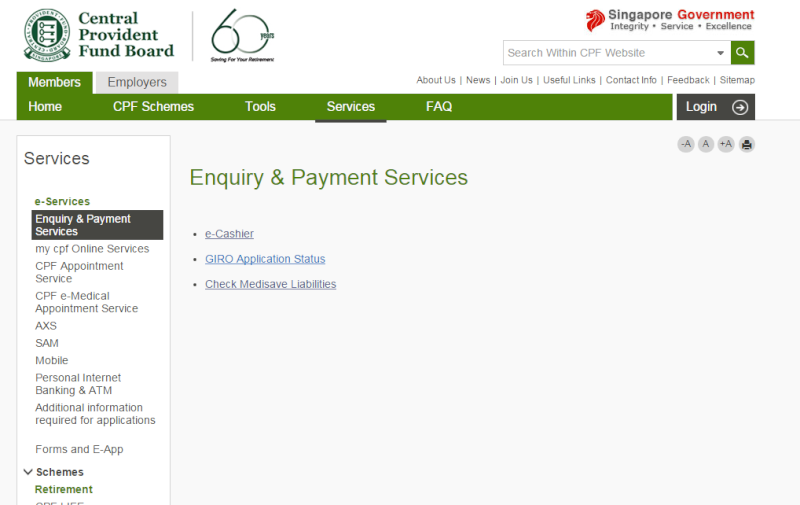Click the 60 years anniversary logo
This screenshot has height=505, width=800.
(242, 35)
